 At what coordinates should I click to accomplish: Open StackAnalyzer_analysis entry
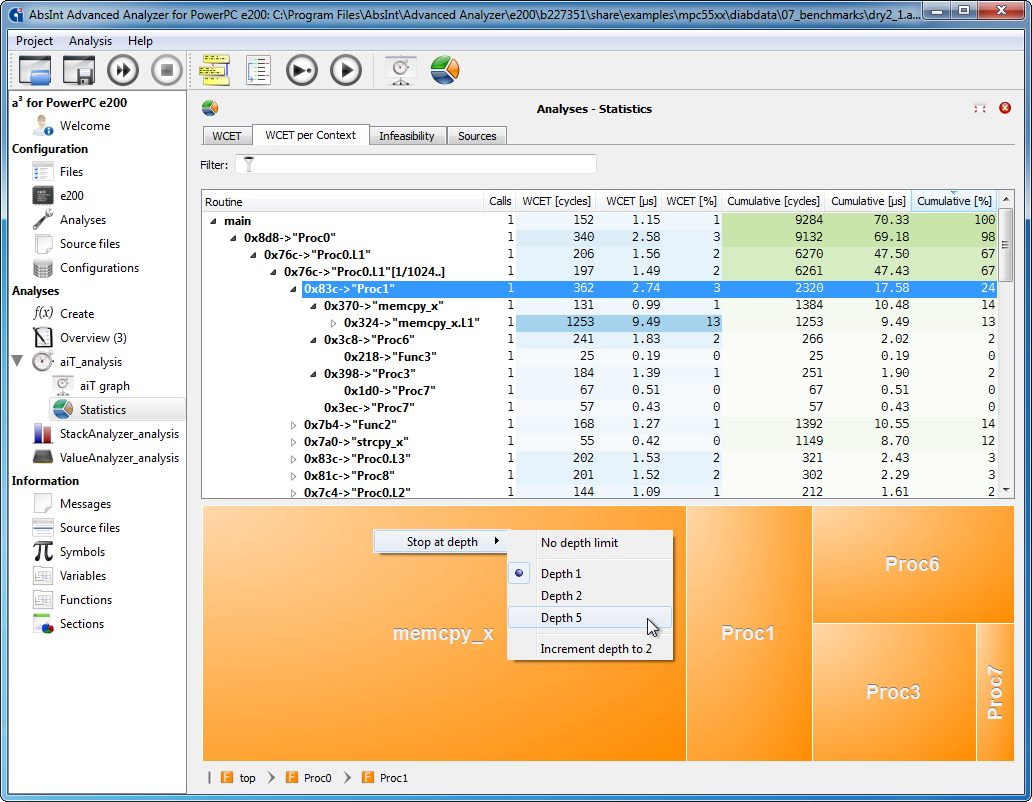tap(118, 434)
